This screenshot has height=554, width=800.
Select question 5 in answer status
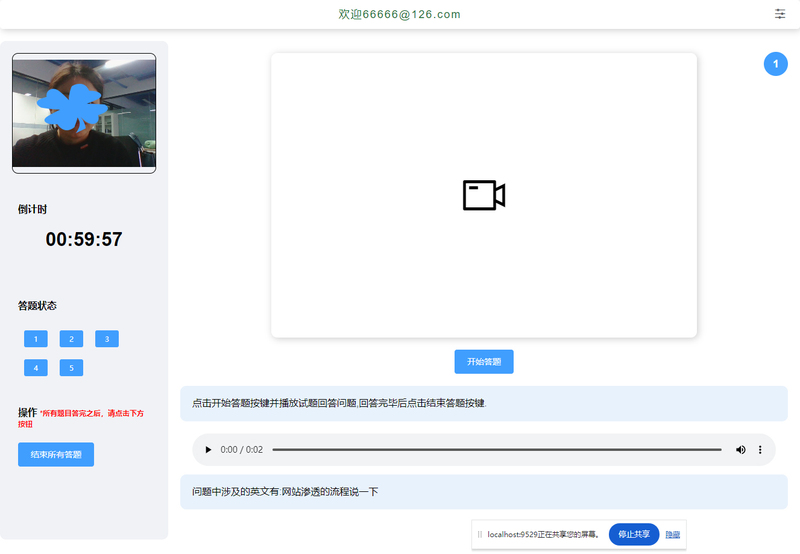pyautogui.click(x=71, y=368)
